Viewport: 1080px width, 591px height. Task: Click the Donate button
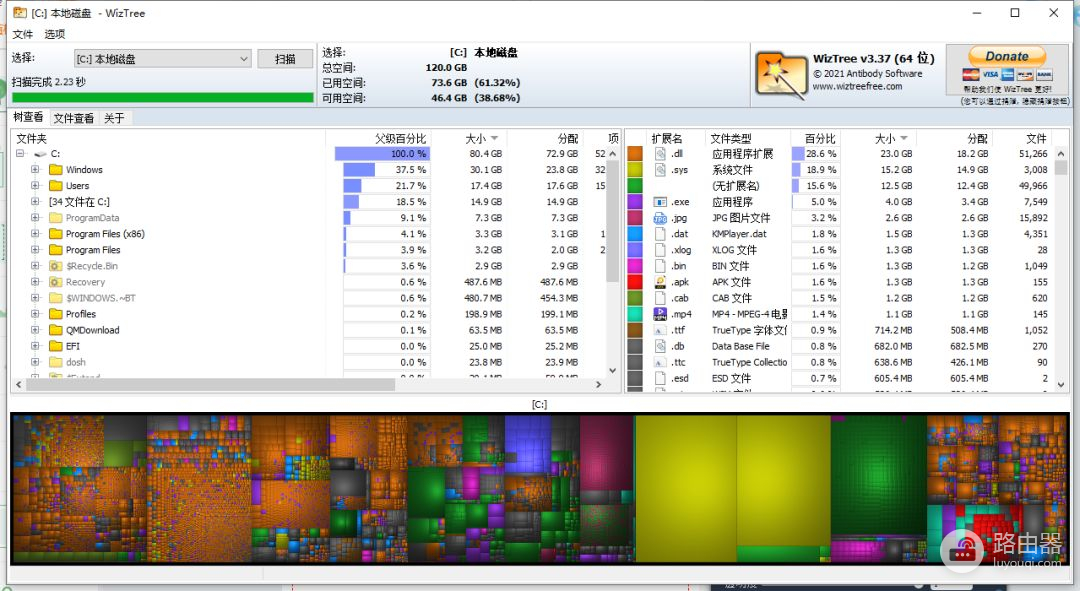(1007, 57)
